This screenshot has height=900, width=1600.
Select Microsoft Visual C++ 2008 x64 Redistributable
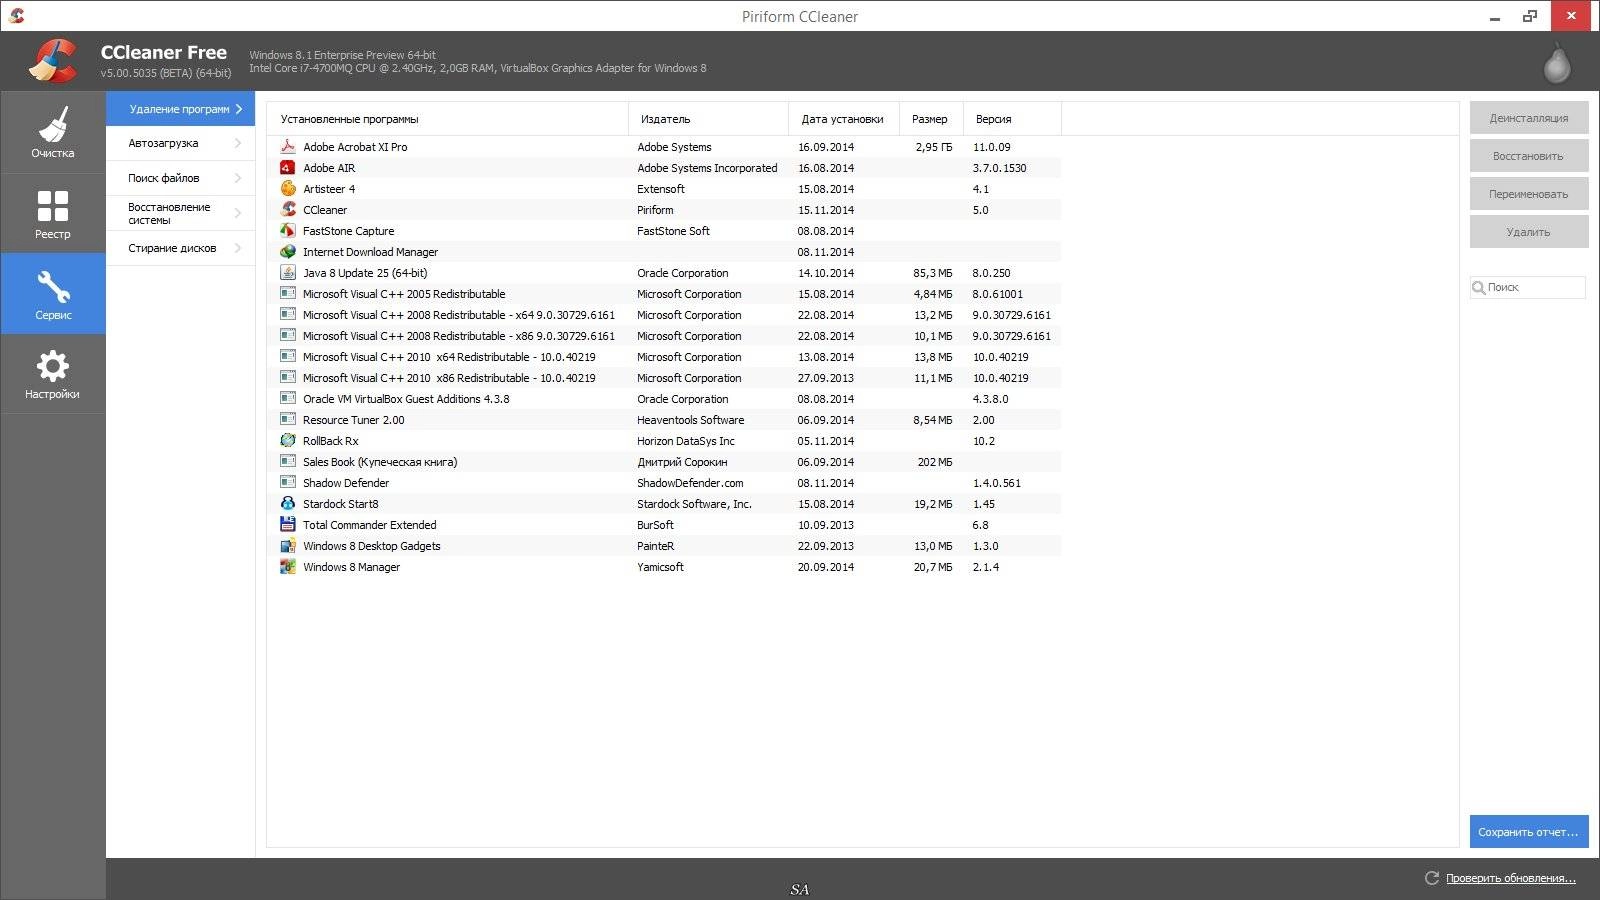click(665, 314)
